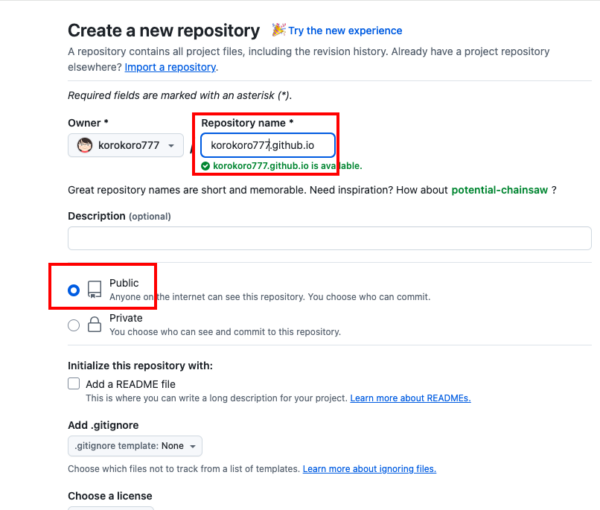Expand the .gitignore template dropdown

pyautogui.click(x=135, y=446)
